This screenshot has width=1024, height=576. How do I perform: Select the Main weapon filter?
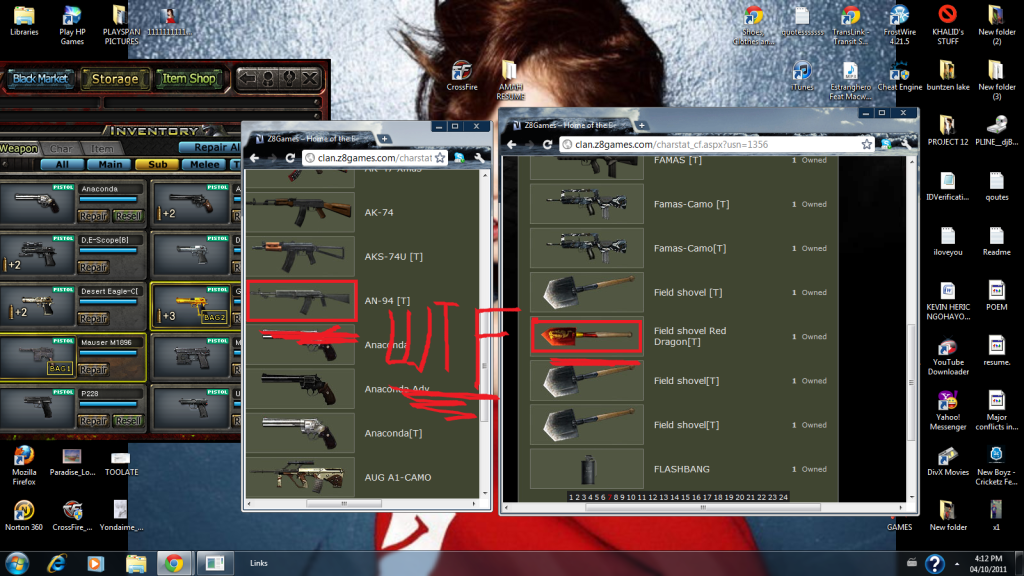tap(110, 165)
